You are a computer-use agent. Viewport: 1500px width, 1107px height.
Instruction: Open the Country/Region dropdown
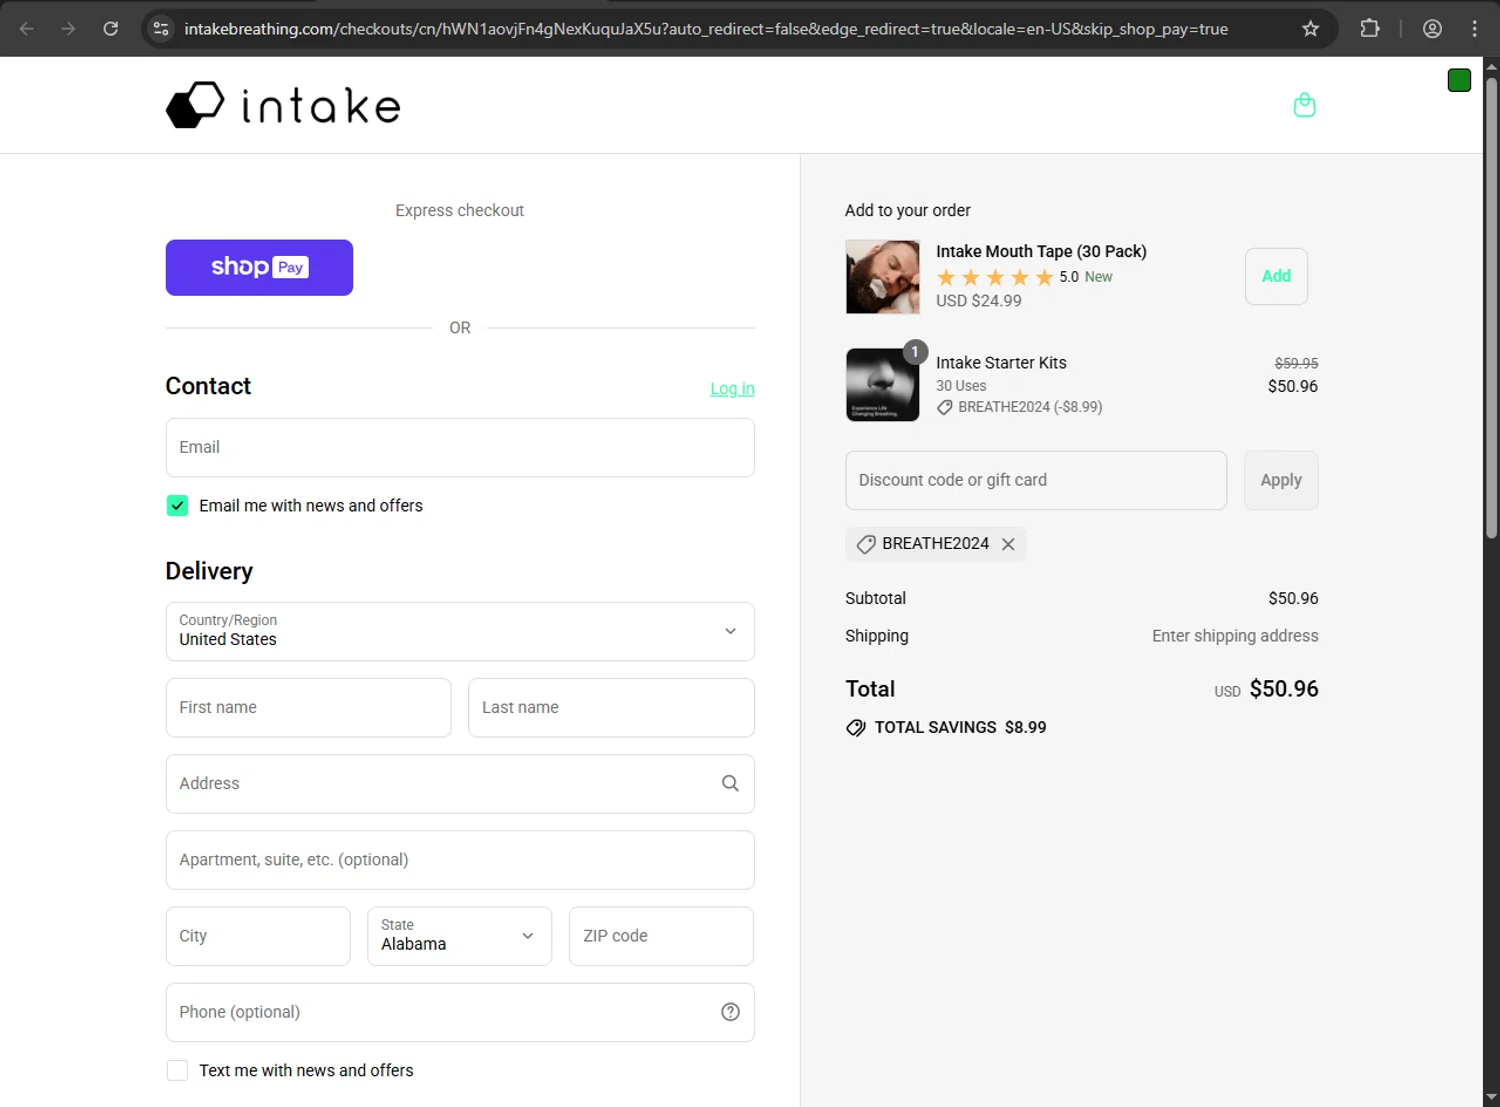[x=460, y=631]
